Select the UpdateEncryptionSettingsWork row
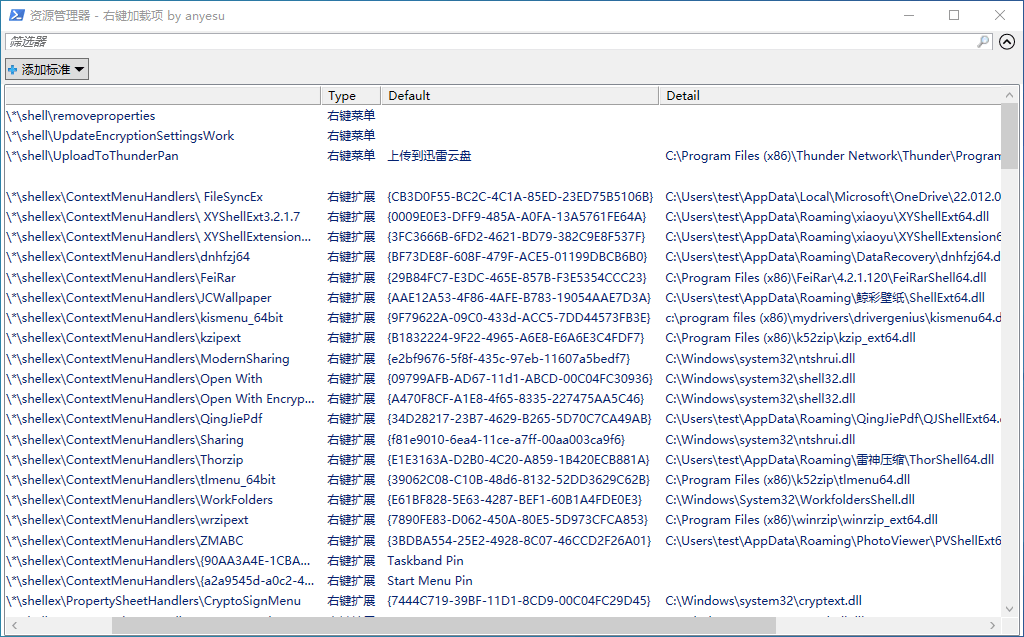The image size is (1024, 637). tap(503, 136)
